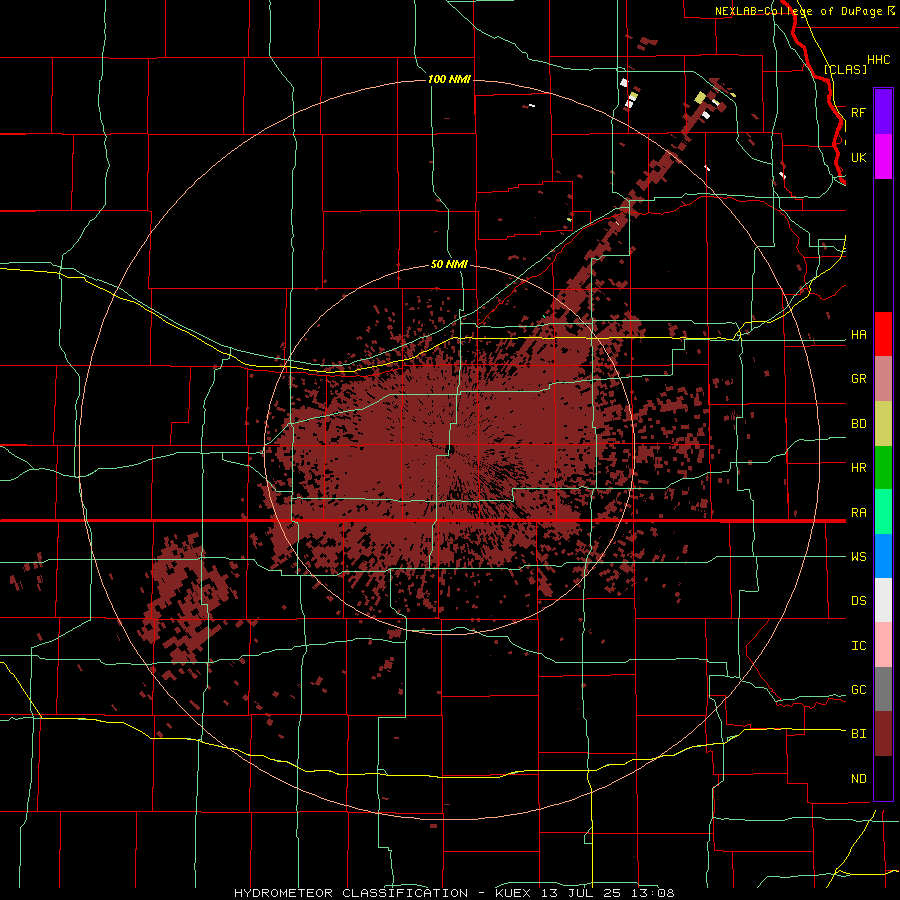Image resolution: width=900 pixels, height=900 pixels.
Task: Click the RA light-green legend swatch
Action: 883,512
